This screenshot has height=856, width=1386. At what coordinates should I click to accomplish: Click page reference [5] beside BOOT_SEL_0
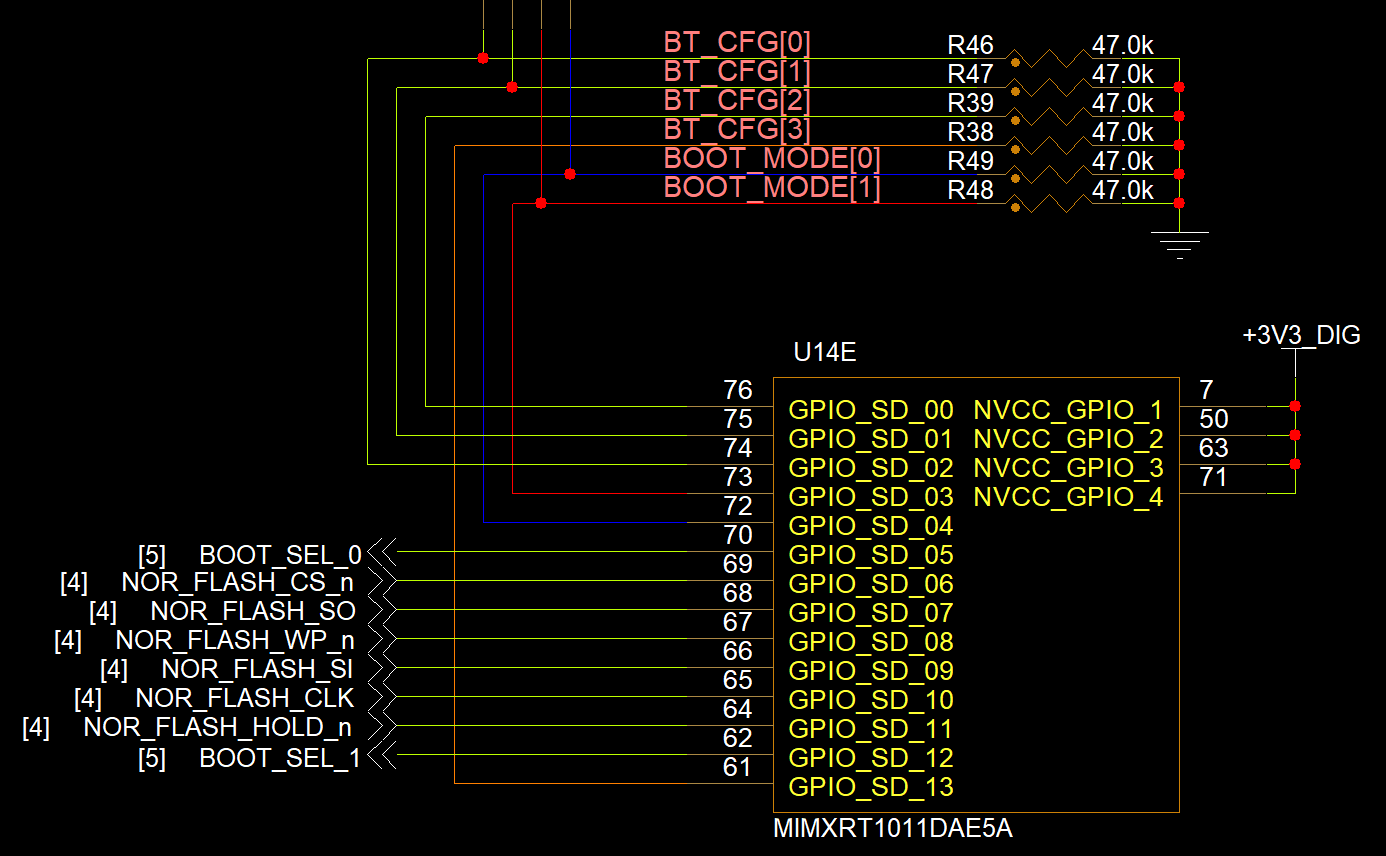pos(152,556)
